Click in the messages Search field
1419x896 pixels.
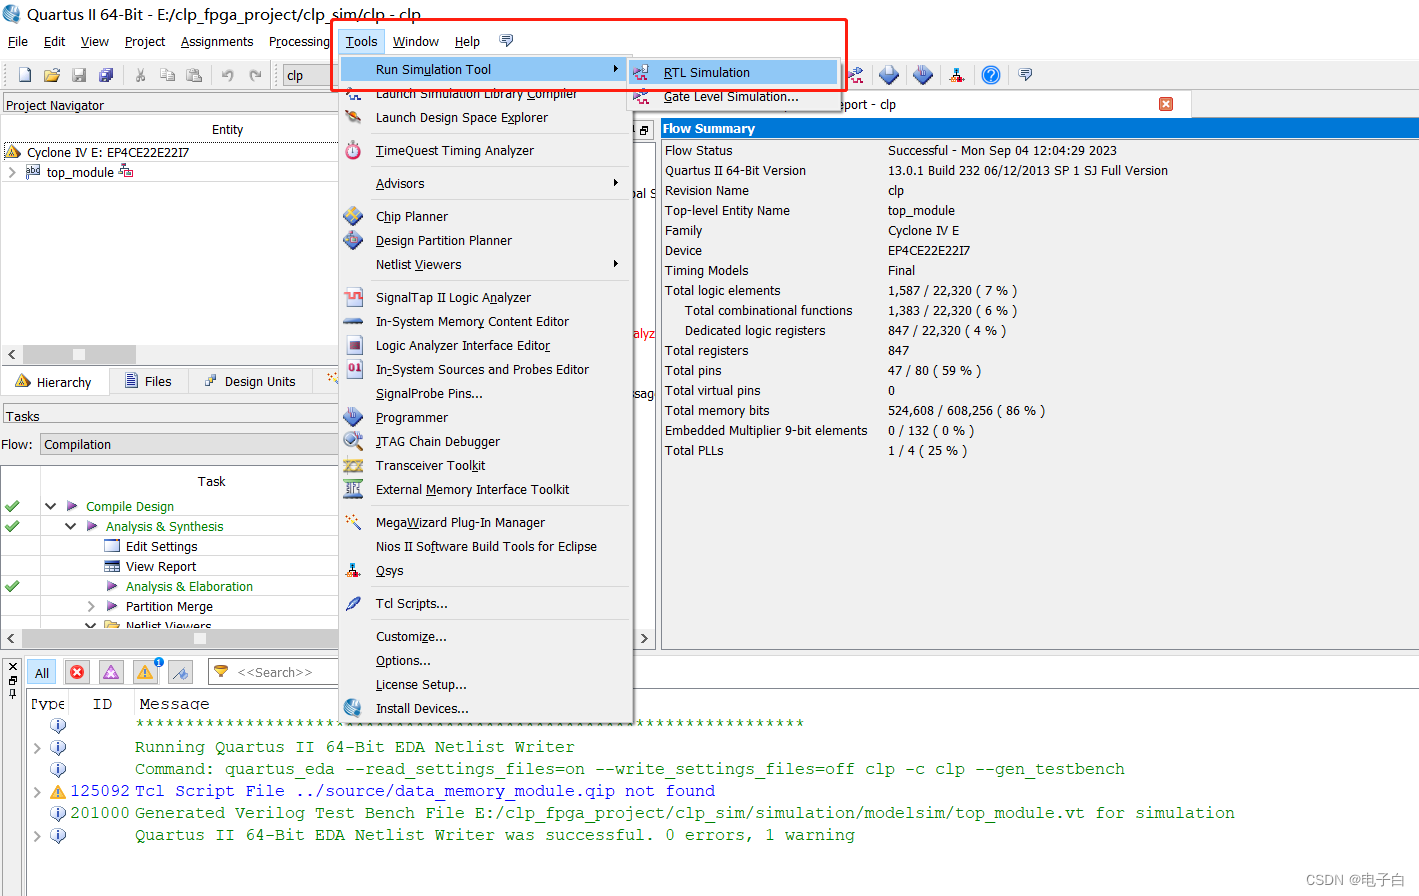pyautogui.click(x=275, y=672)
